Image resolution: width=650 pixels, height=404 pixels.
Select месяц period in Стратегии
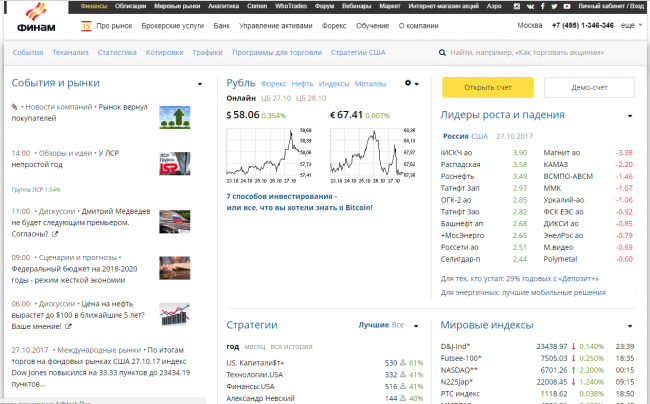(x=253, y=346)
